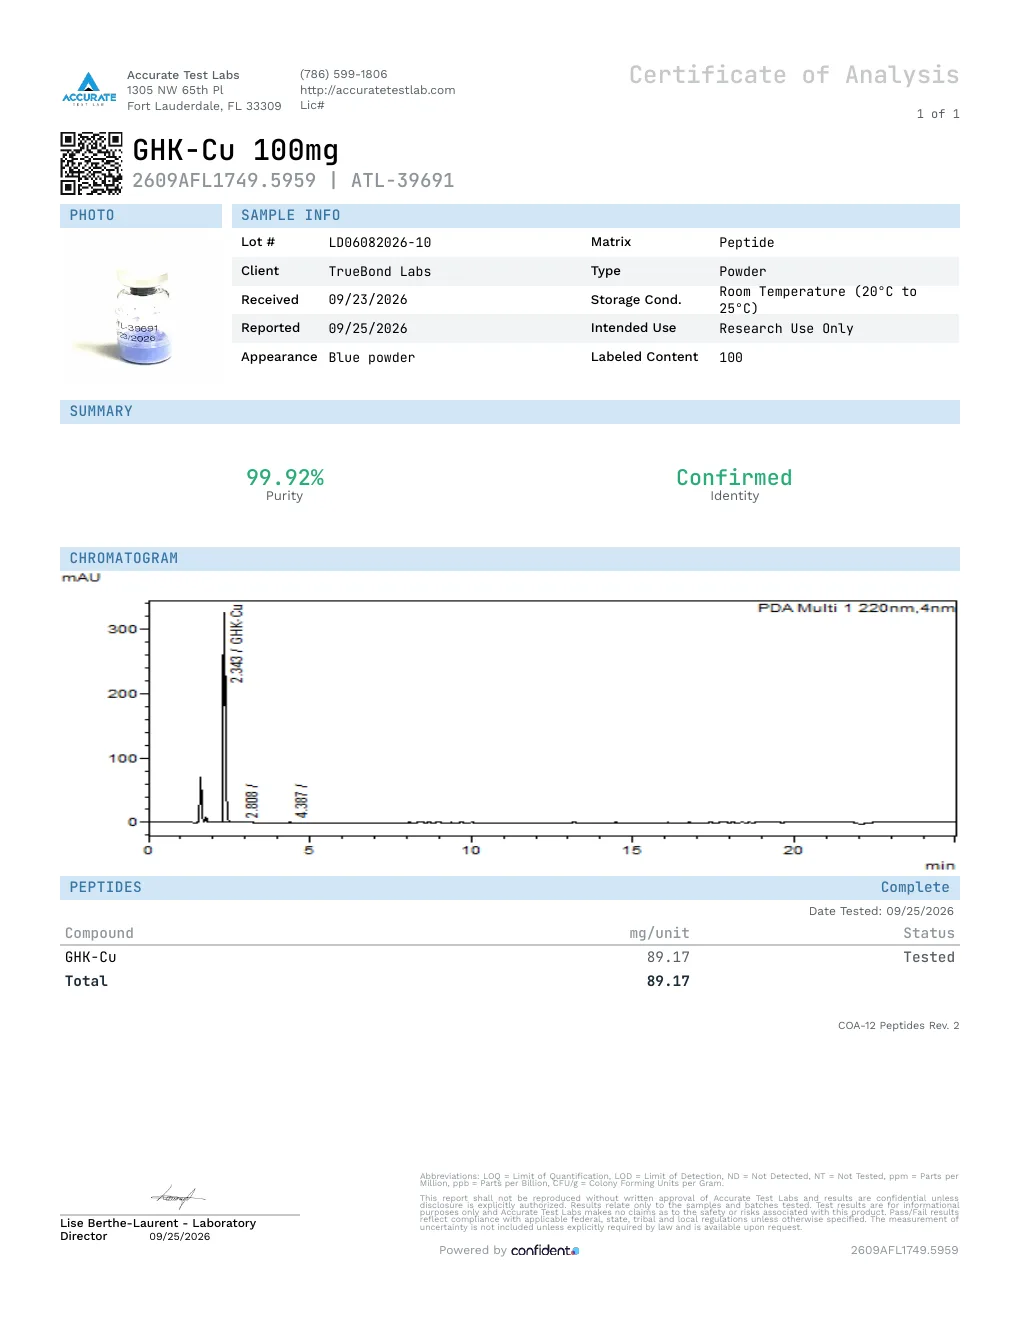Select the received date 09/23/2026
The height and width of the screenshot is (1320, 1020).
(368, 300)
